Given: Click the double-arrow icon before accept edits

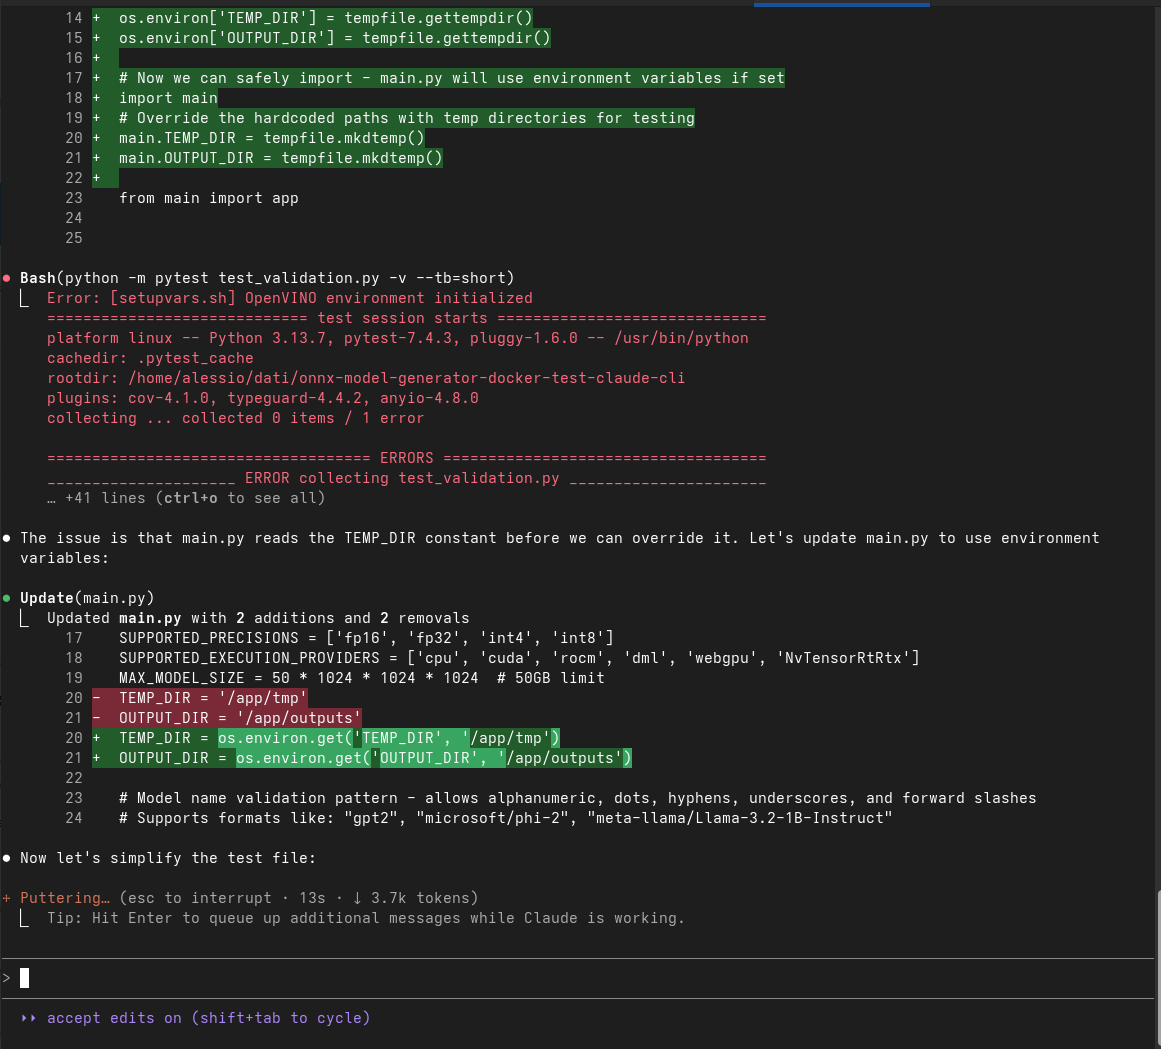Looking at the screenshot, I should point(29,1018).
